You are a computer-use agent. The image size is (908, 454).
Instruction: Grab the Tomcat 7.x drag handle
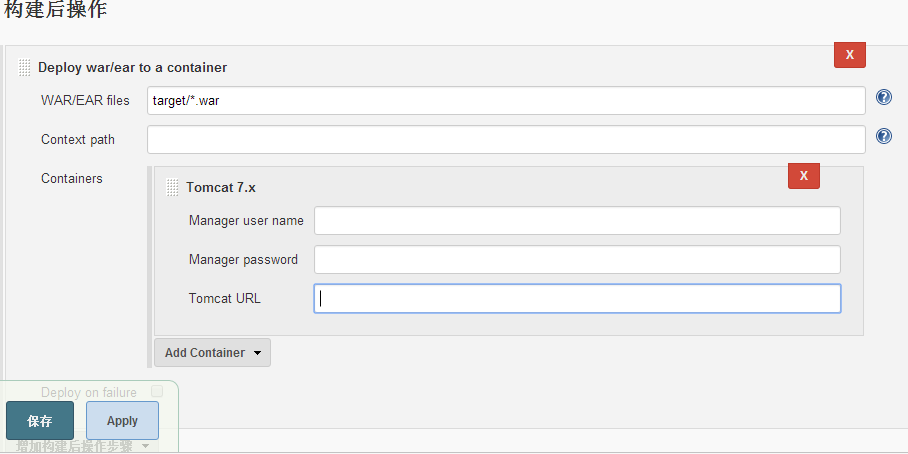point(173,187)
